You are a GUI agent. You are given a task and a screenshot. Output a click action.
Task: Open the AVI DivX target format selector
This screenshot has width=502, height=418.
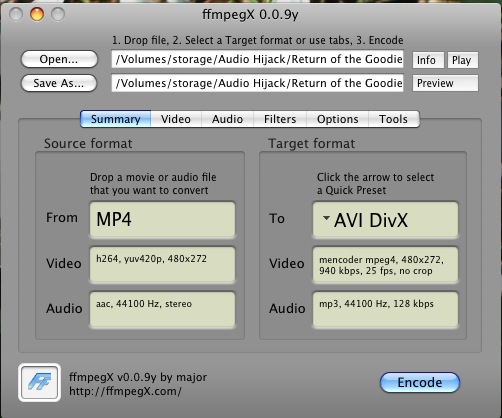(385, 219)
